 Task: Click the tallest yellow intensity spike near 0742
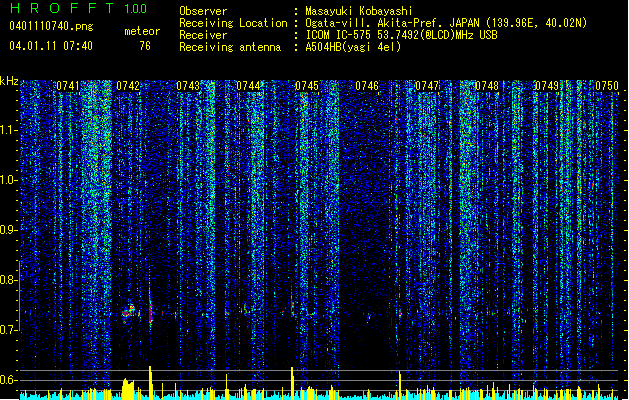tap(150, 382)
